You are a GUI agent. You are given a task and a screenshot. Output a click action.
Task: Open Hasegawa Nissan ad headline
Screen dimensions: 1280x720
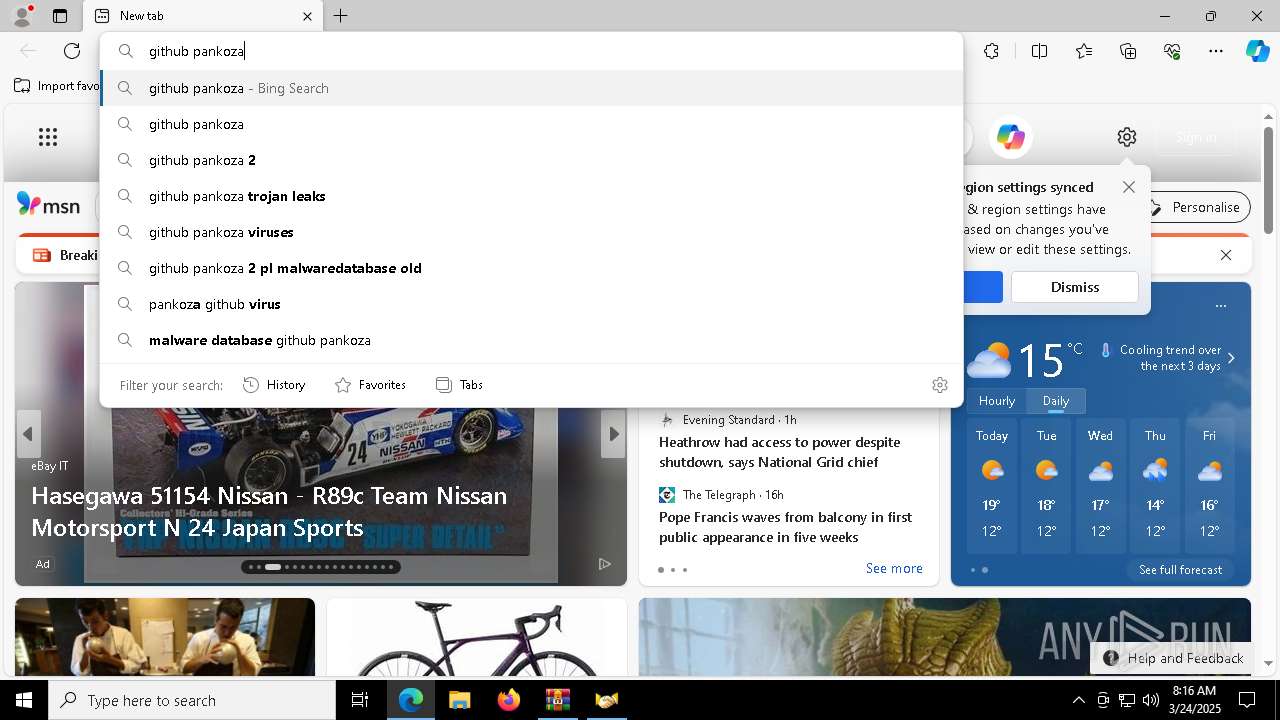[269, 511]
